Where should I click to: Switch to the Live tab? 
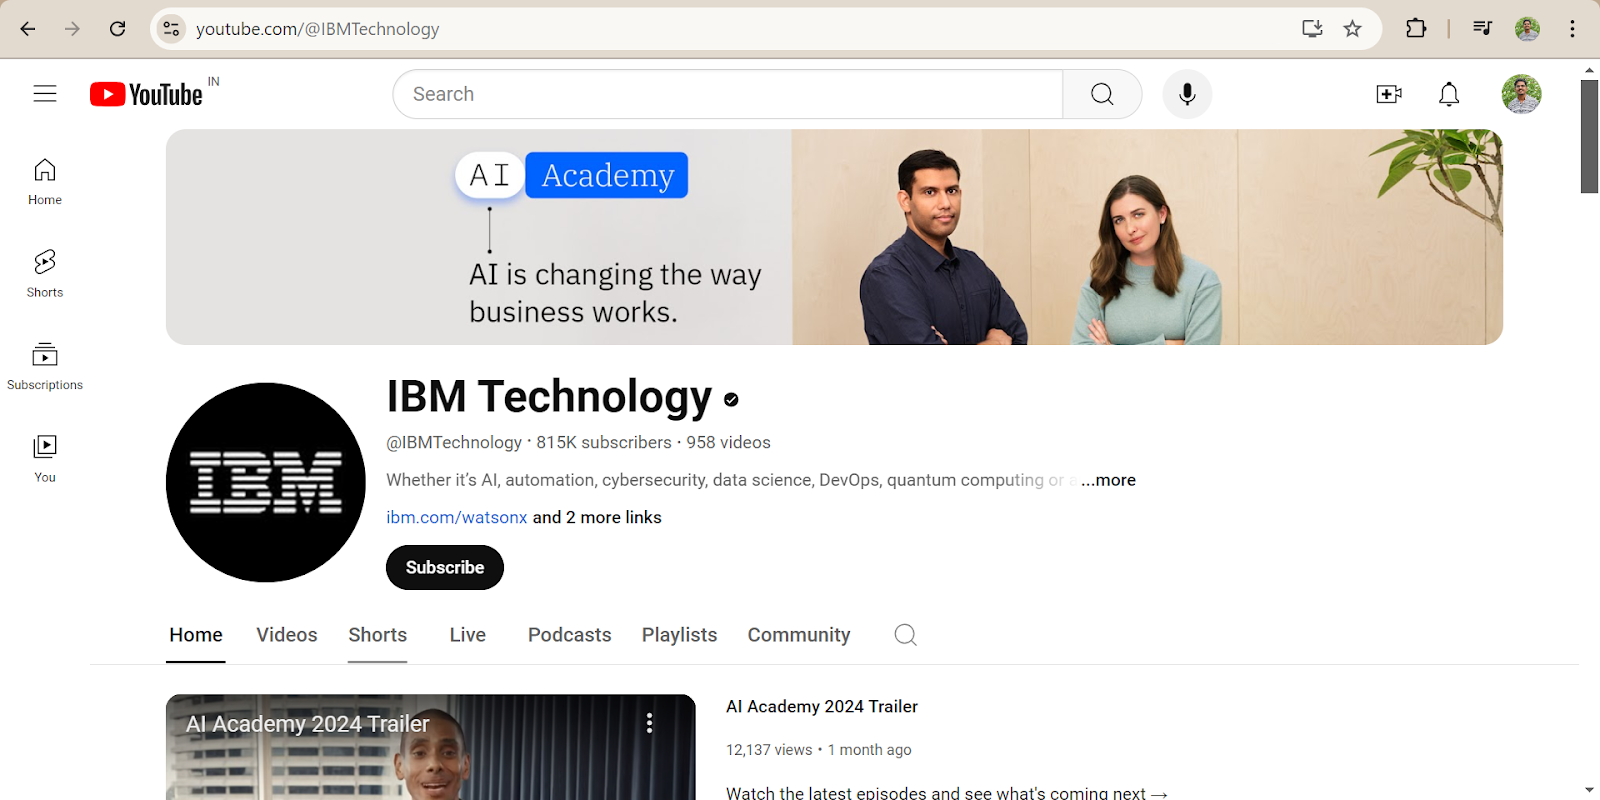(x=468, y=635)
